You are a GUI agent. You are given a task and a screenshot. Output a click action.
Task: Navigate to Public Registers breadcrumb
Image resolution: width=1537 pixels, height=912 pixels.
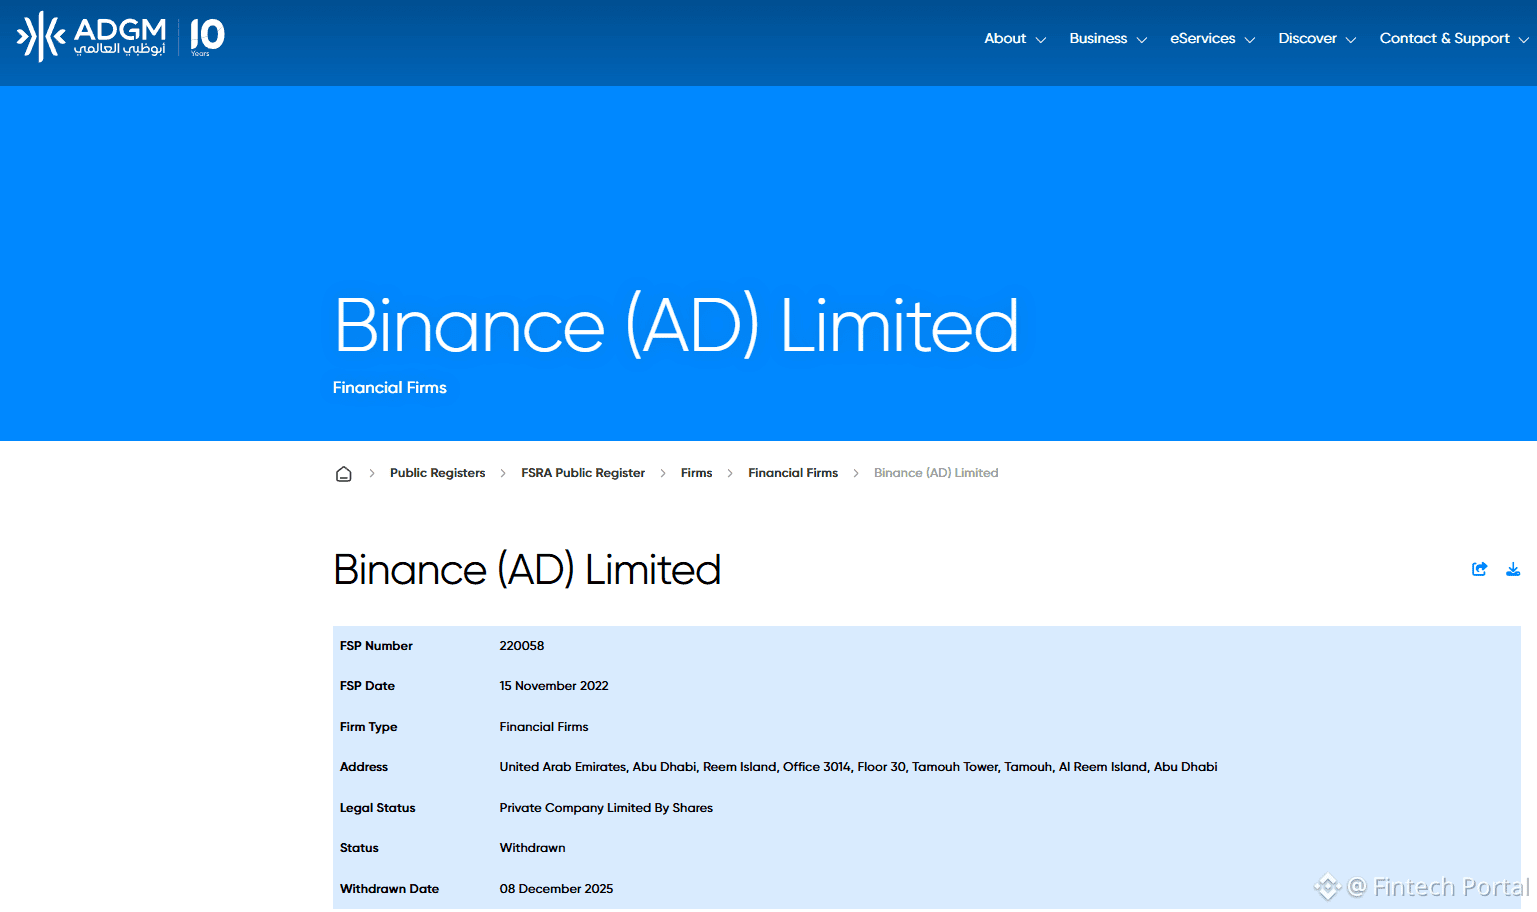[x=437, y=473]
